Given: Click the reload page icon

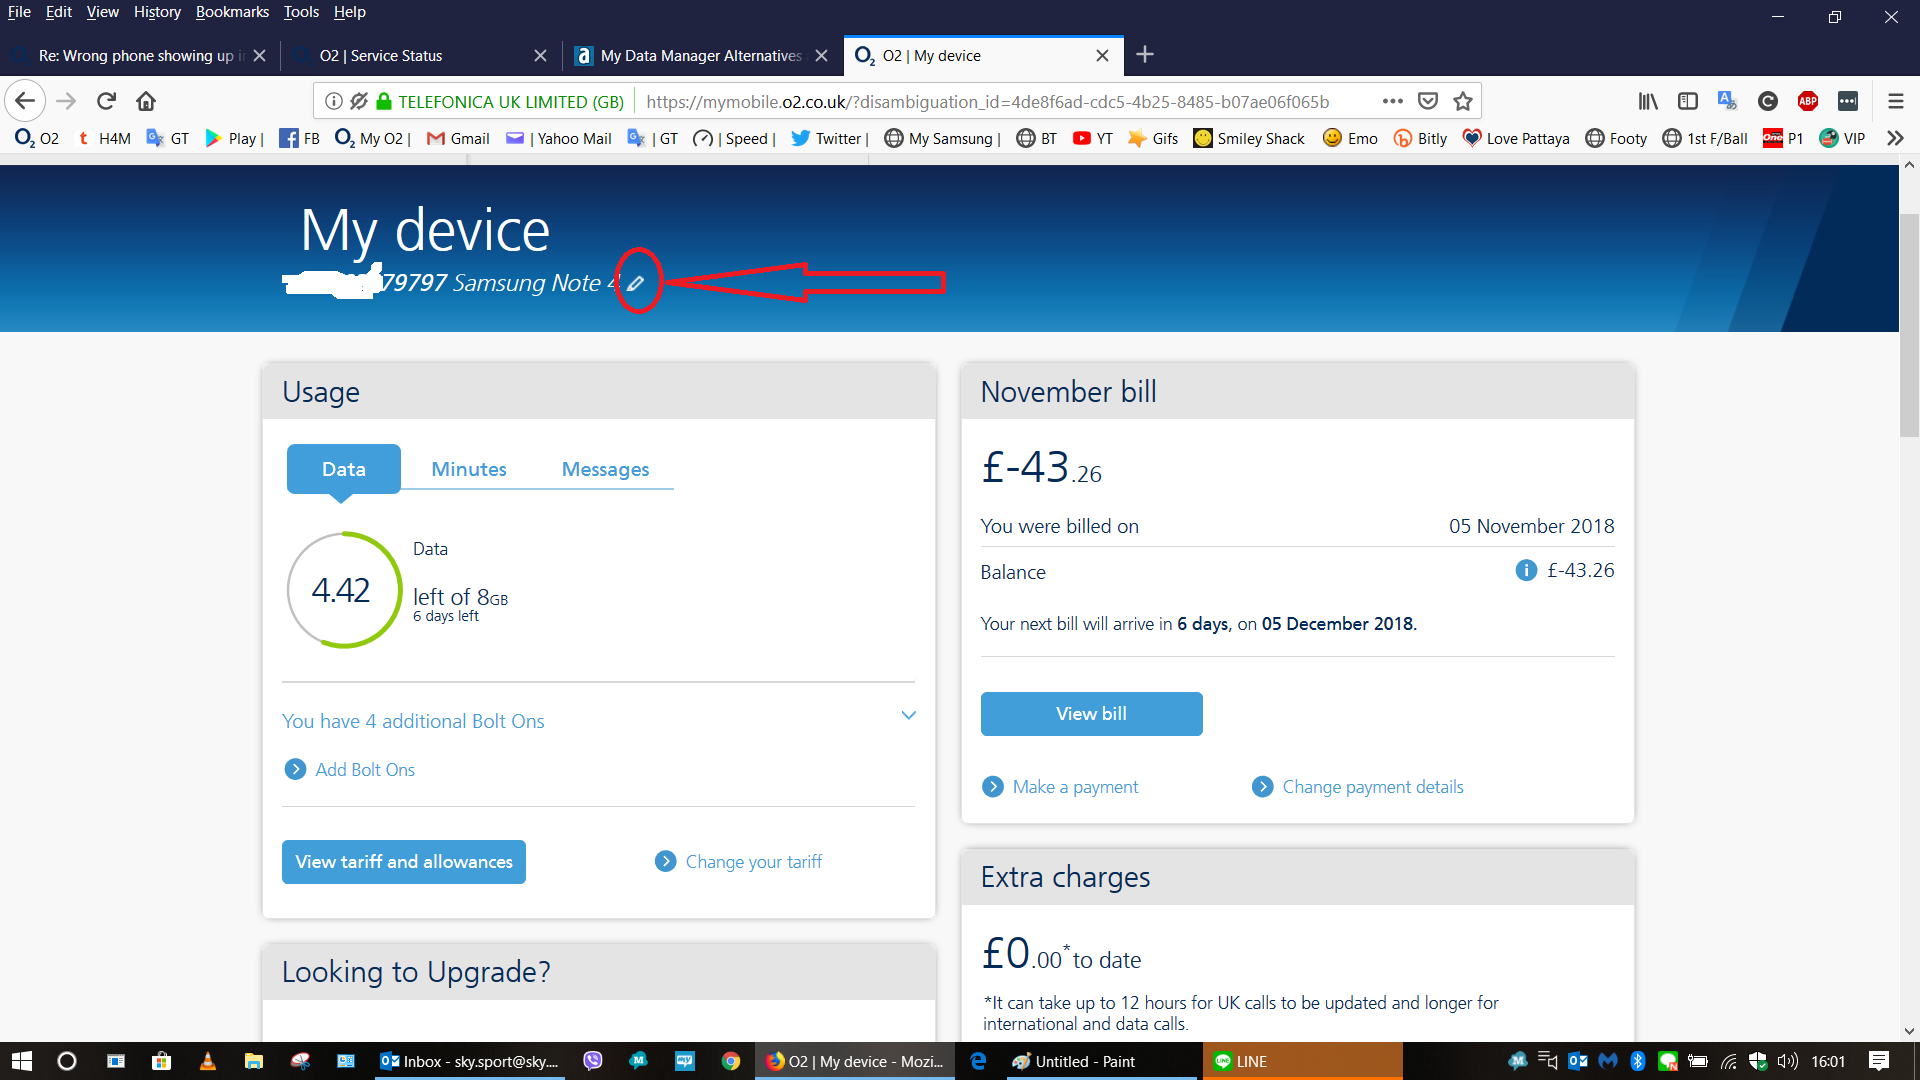Looking at the screenshot, I should click(105, 100).
